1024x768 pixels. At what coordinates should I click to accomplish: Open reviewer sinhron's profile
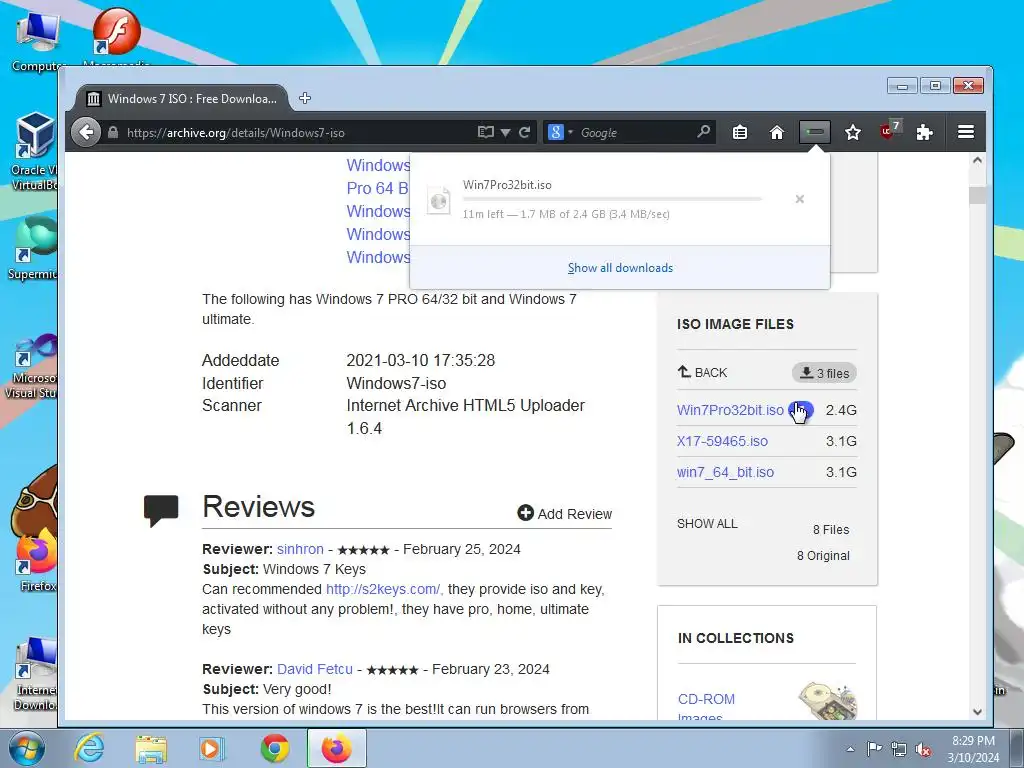pos(300,549)
